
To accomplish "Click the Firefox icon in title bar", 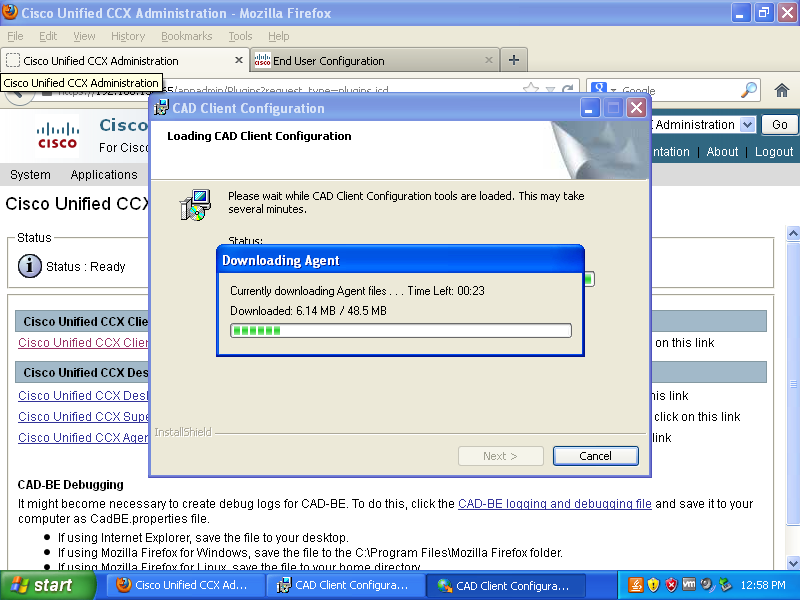I will click(10, 12).
